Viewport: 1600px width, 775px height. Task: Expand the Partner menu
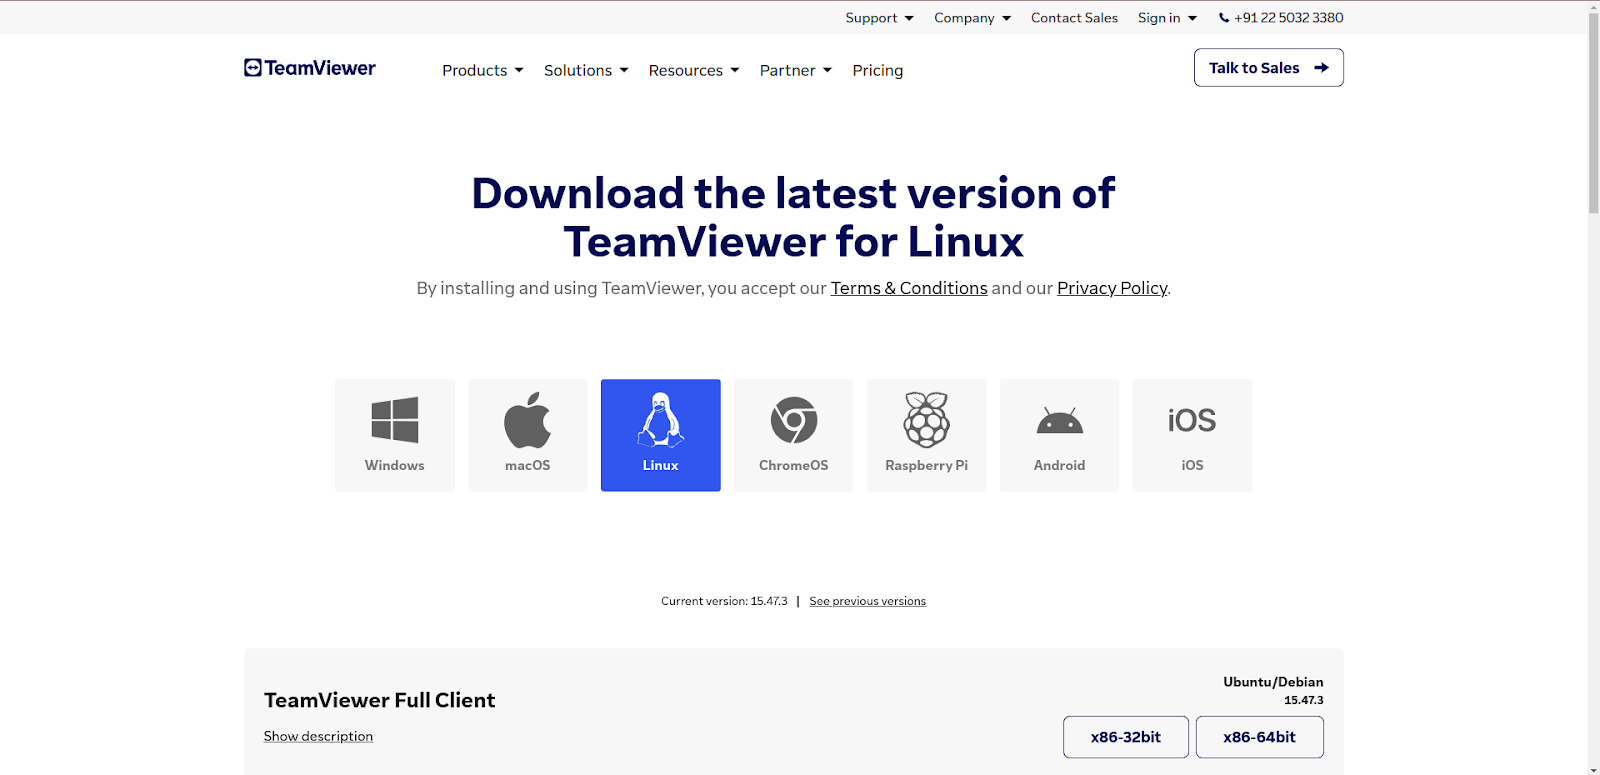(x=796, y=70)
